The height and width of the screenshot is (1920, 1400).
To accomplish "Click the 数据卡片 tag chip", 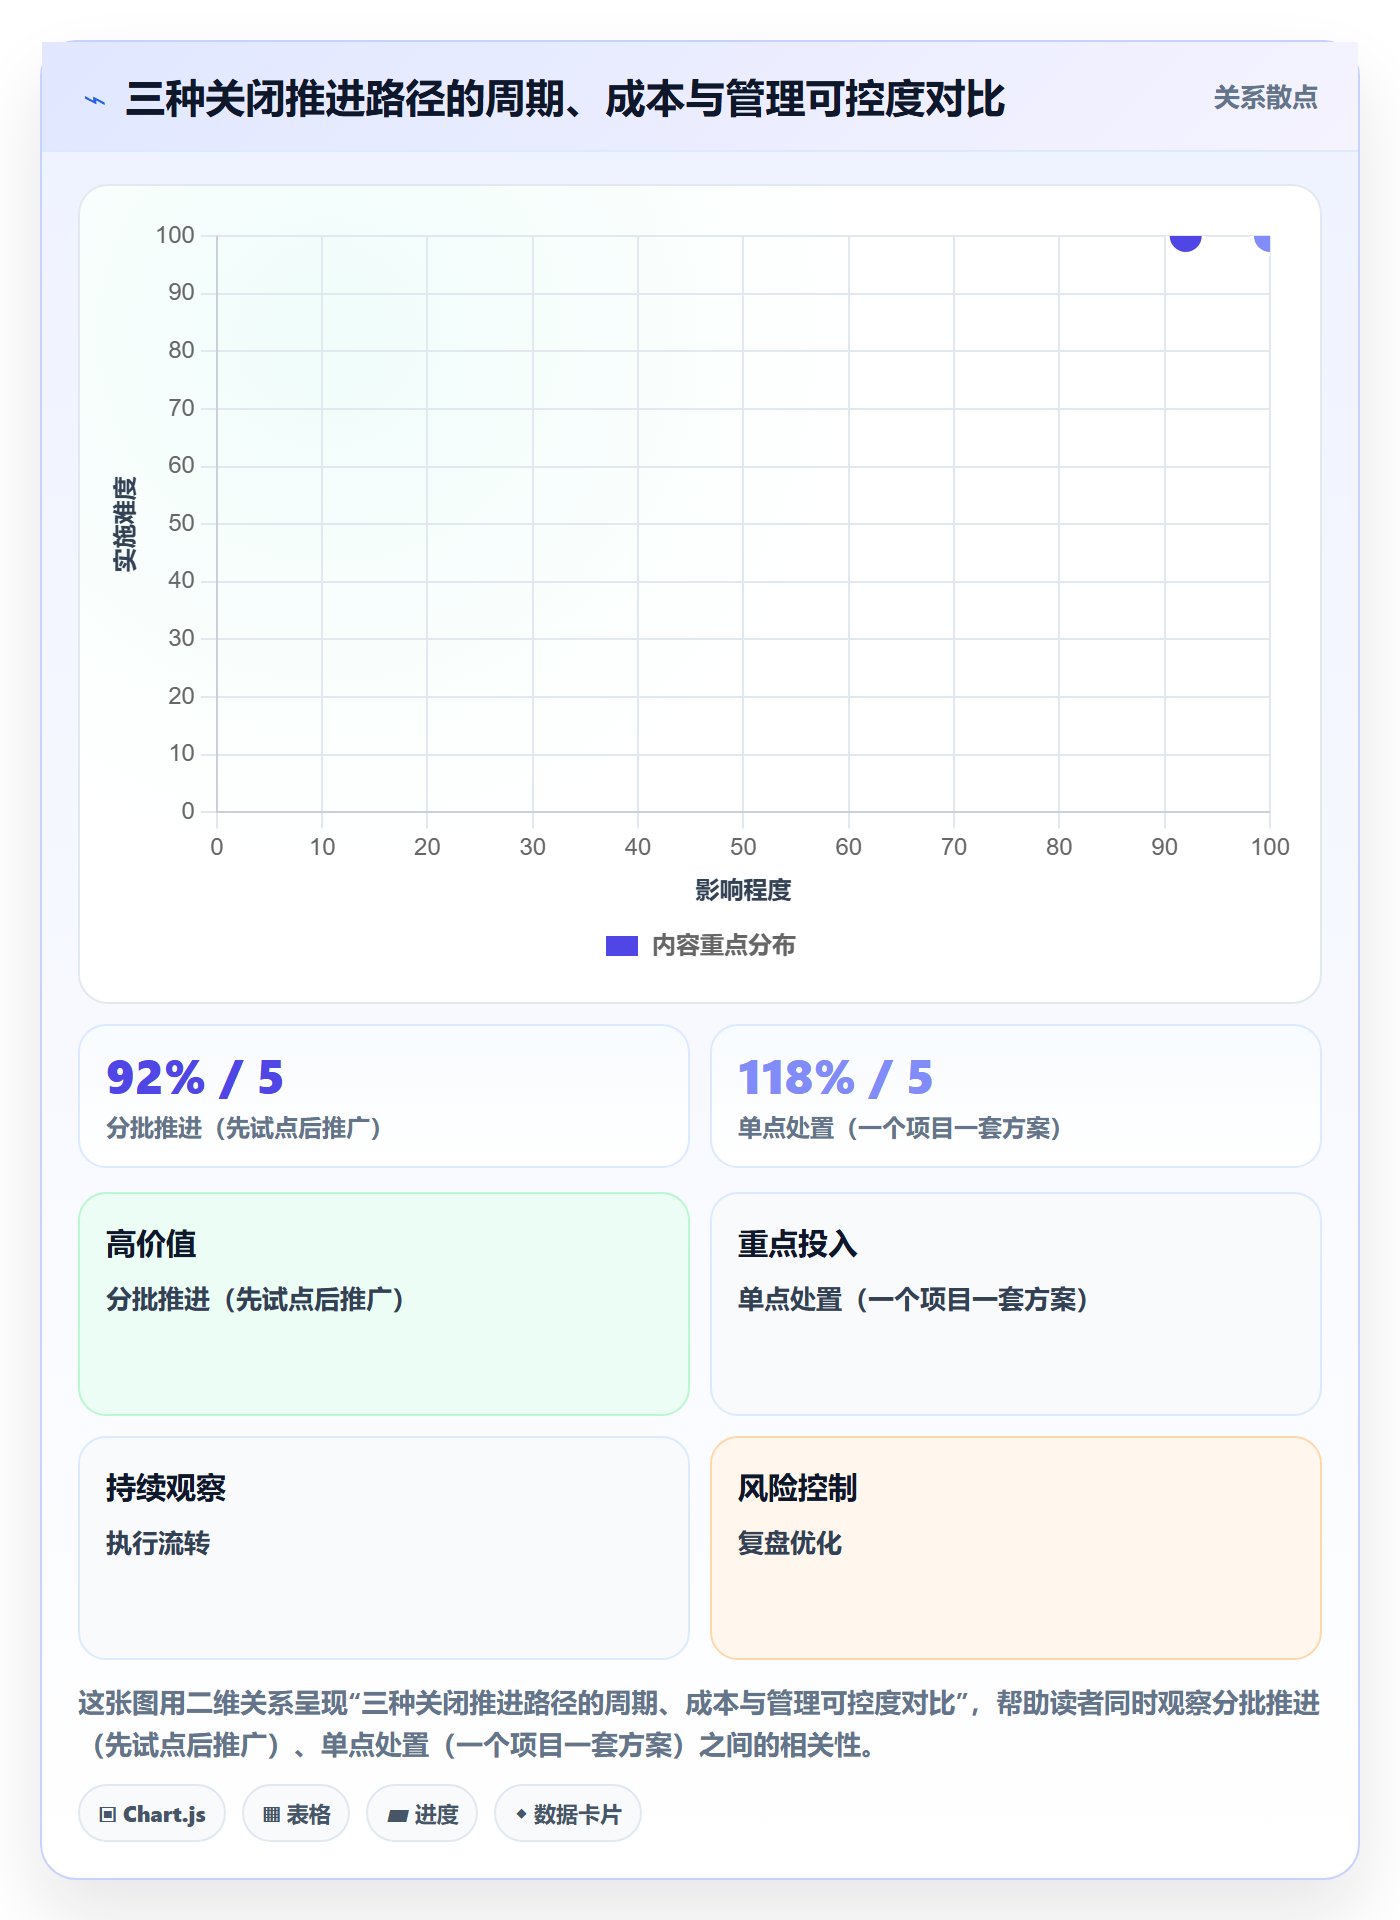I will click(568, 1814).
